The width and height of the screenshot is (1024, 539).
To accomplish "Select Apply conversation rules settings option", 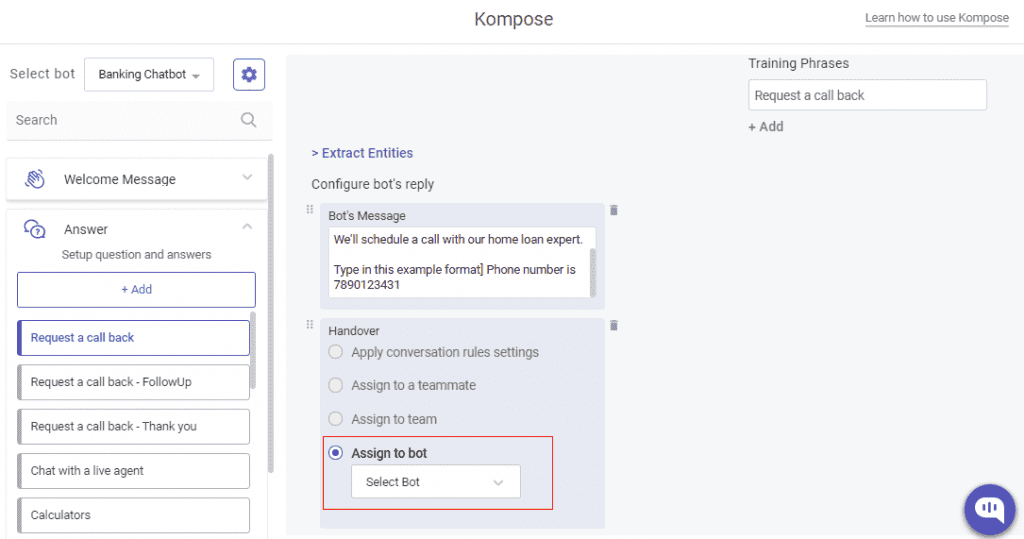I will tap(336, 352).
